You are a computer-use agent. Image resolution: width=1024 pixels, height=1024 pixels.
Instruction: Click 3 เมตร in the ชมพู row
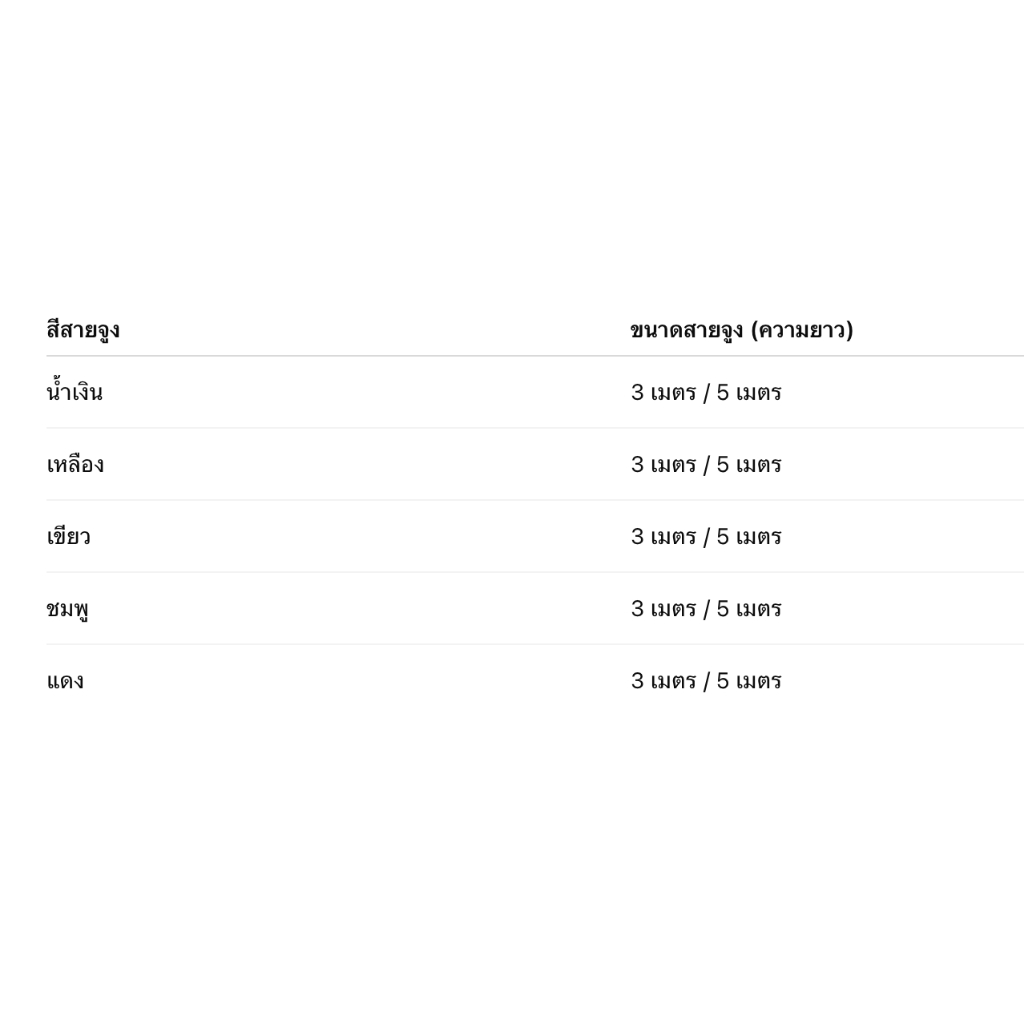(x=663, y=609)
